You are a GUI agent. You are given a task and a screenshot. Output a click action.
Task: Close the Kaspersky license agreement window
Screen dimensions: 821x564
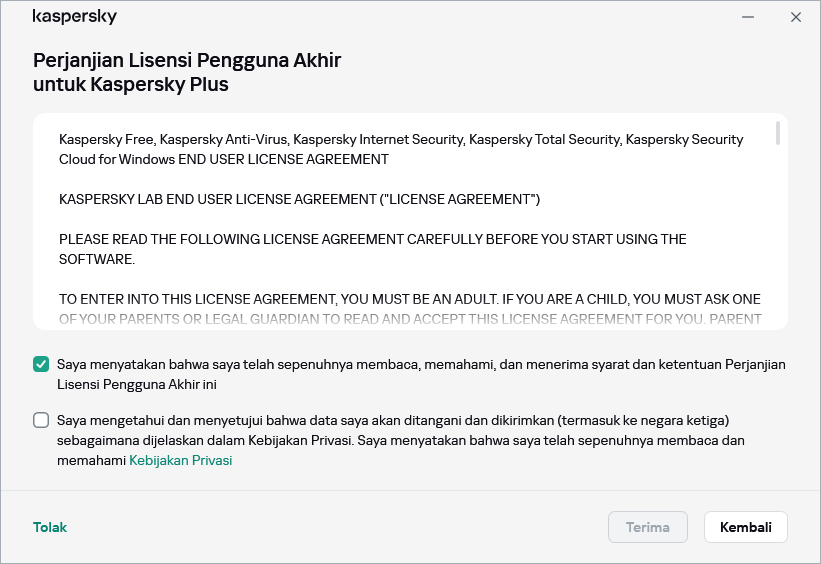coord(796,17)
